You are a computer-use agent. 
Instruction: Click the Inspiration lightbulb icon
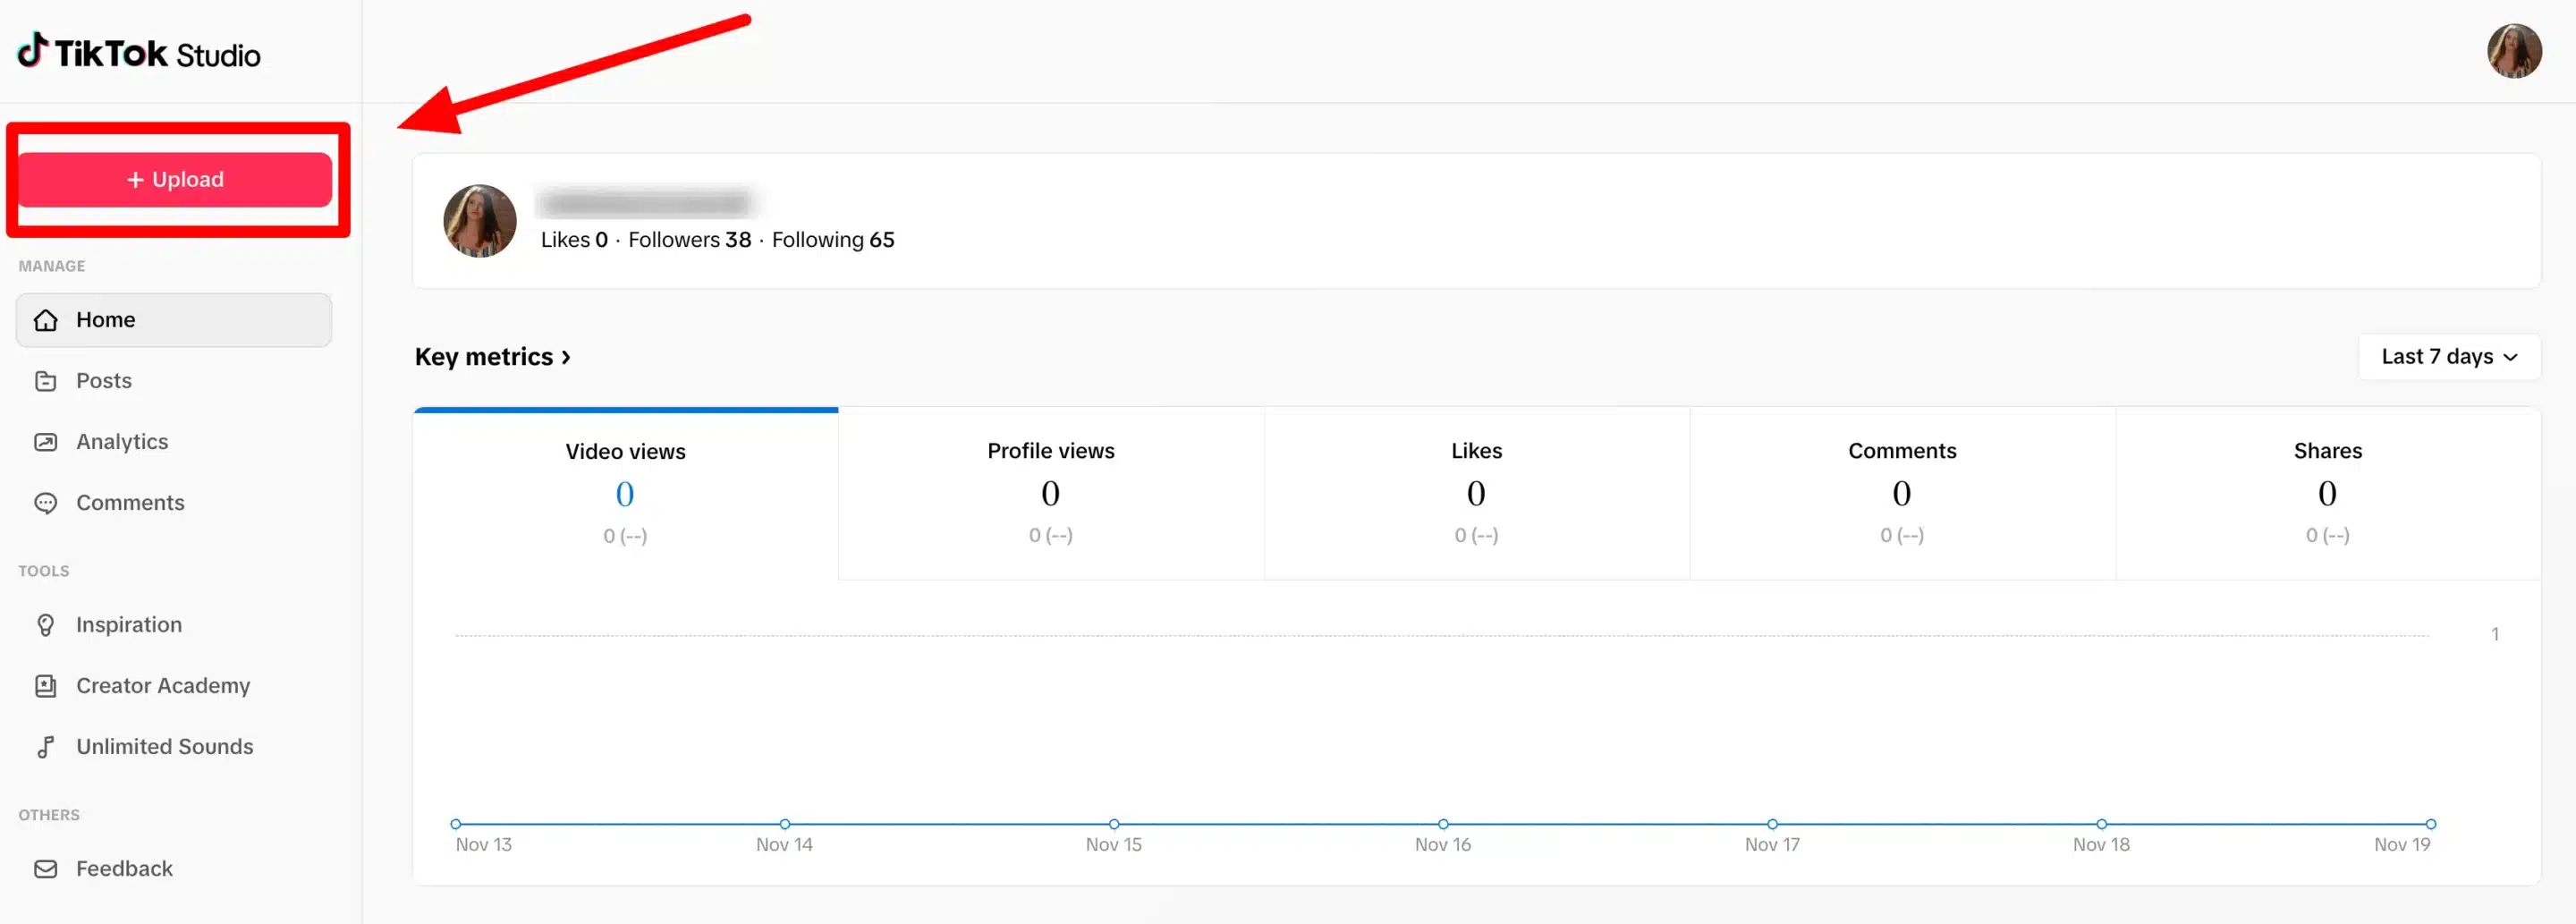pyautogui.click(x=46, y=625)
